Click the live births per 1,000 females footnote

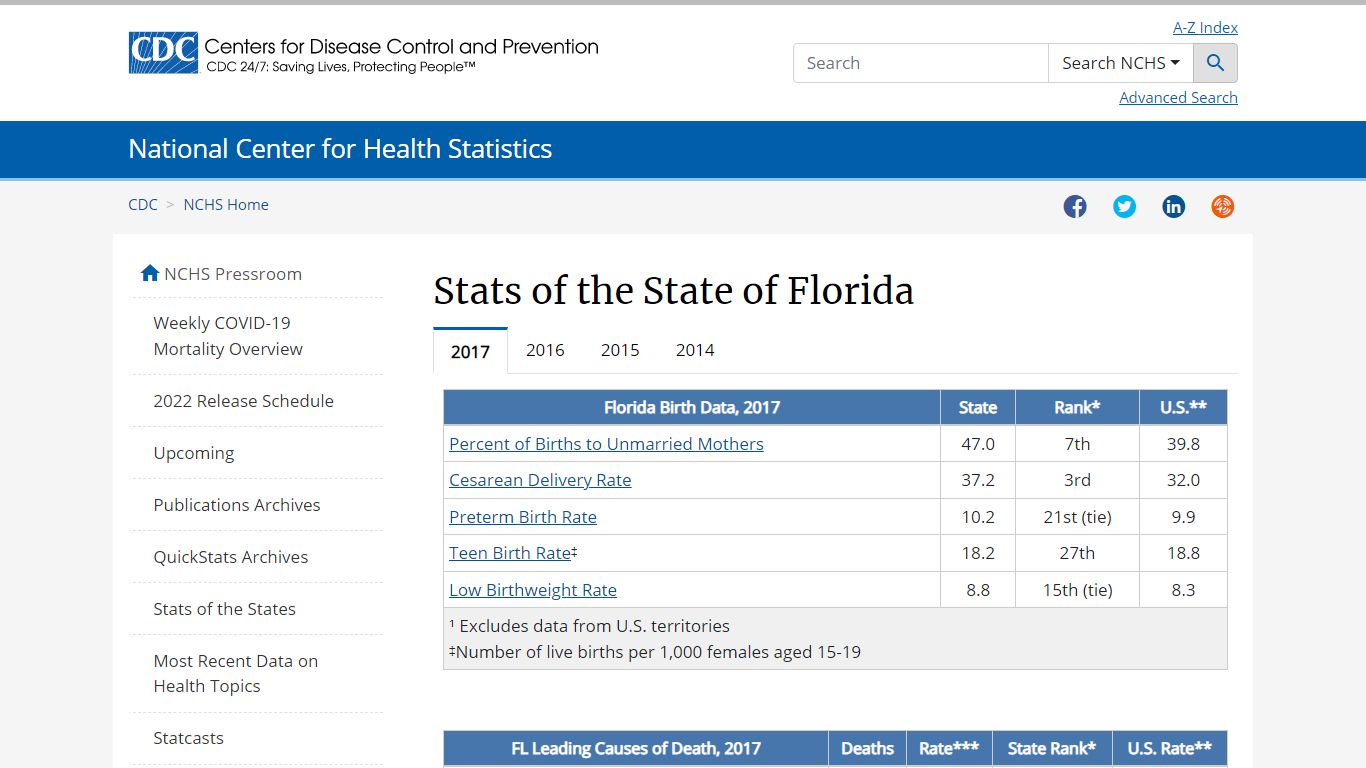(655, 652)
